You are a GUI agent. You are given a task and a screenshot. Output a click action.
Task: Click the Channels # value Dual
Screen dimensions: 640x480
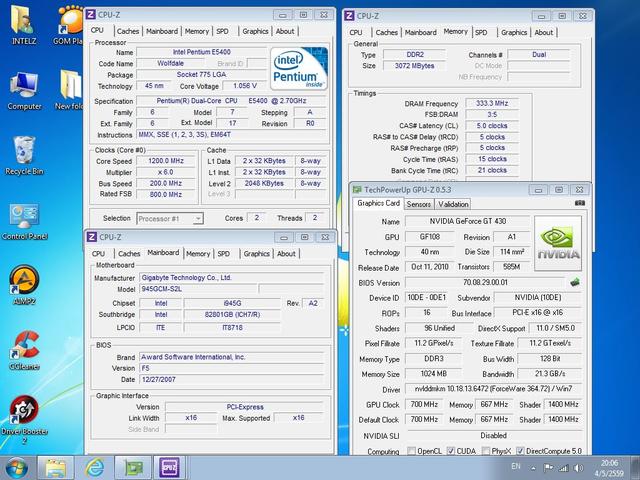click(x=539, y=55)
